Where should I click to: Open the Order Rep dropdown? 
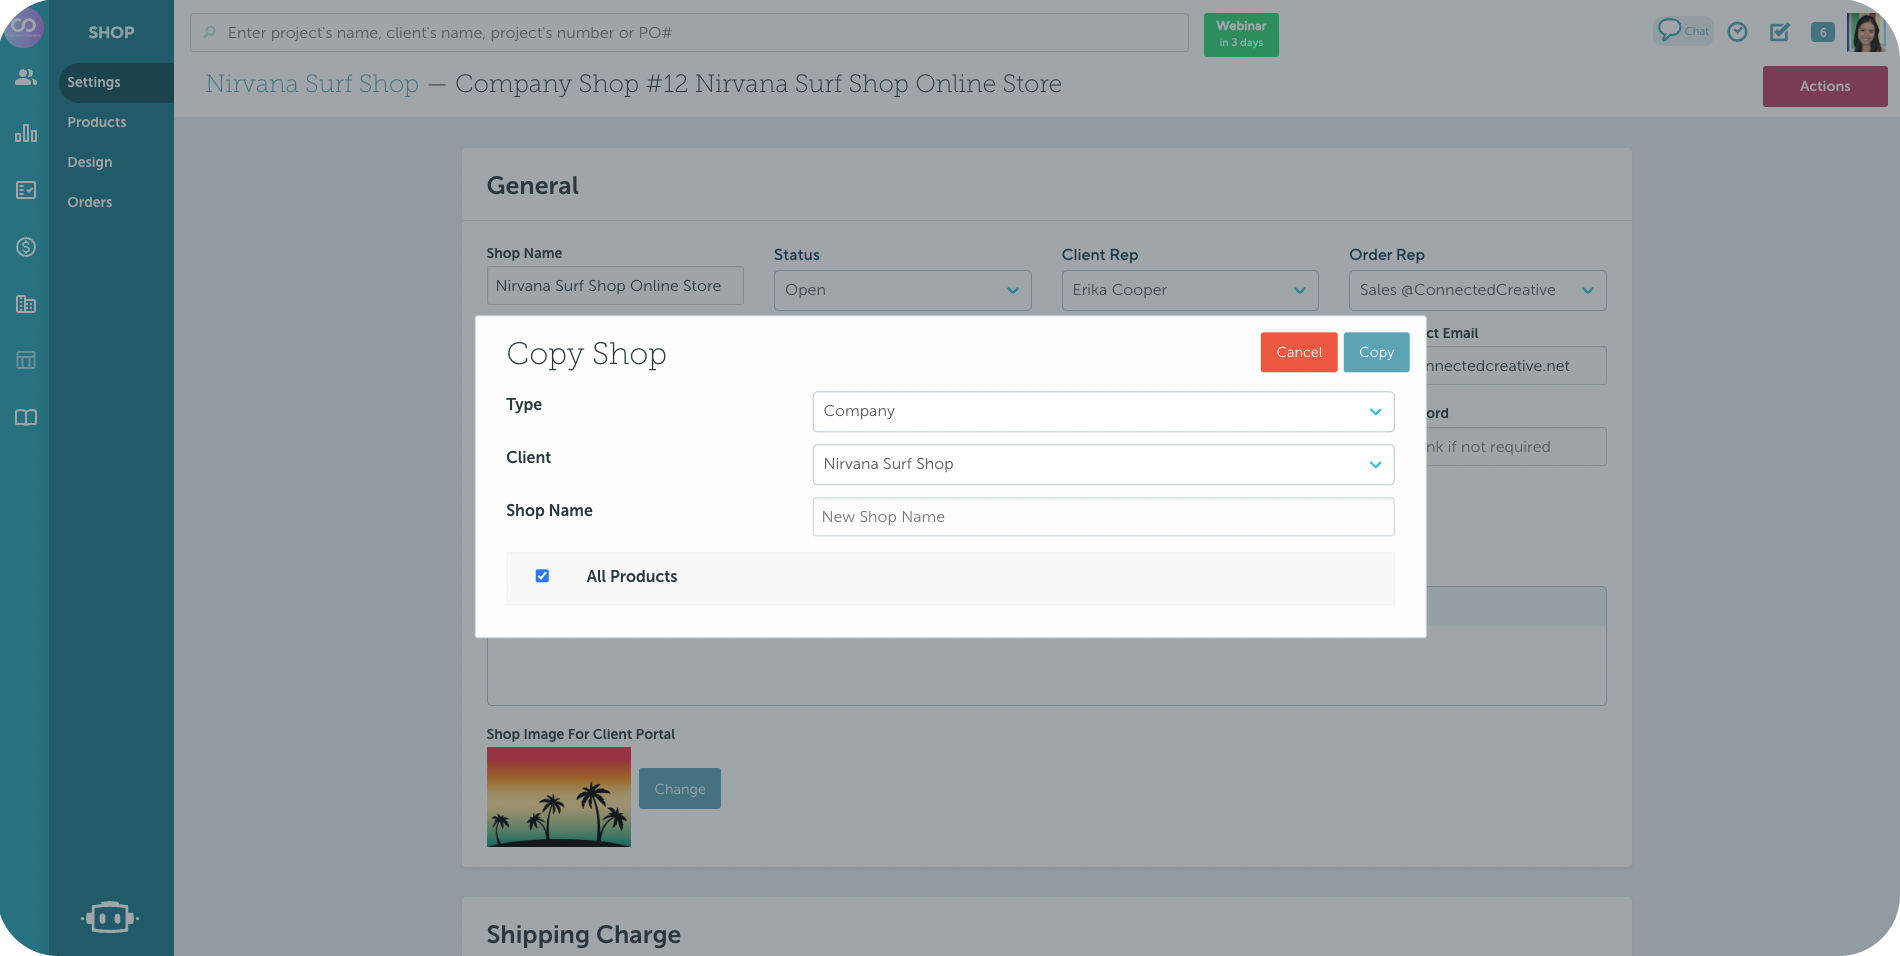(1477, 290)
